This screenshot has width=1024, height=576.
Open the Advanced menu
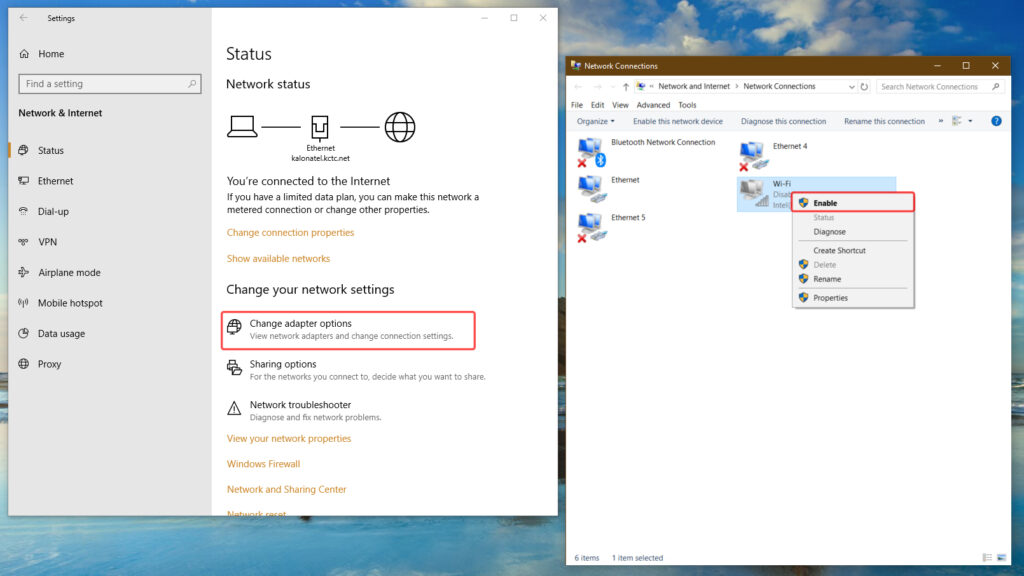point(653,105)
